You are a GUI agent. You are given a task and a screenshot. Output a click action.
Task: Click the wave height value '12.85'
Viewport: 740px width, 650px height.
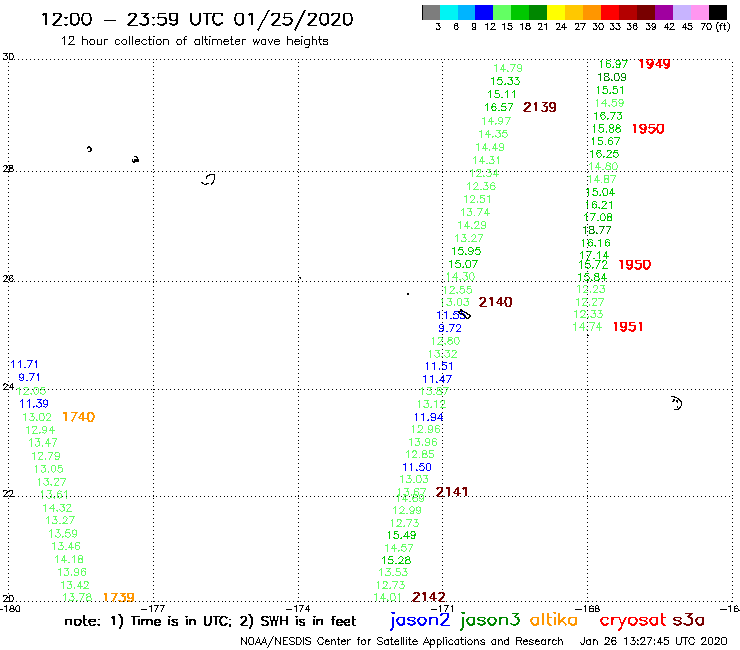click(x=420, y=455)
